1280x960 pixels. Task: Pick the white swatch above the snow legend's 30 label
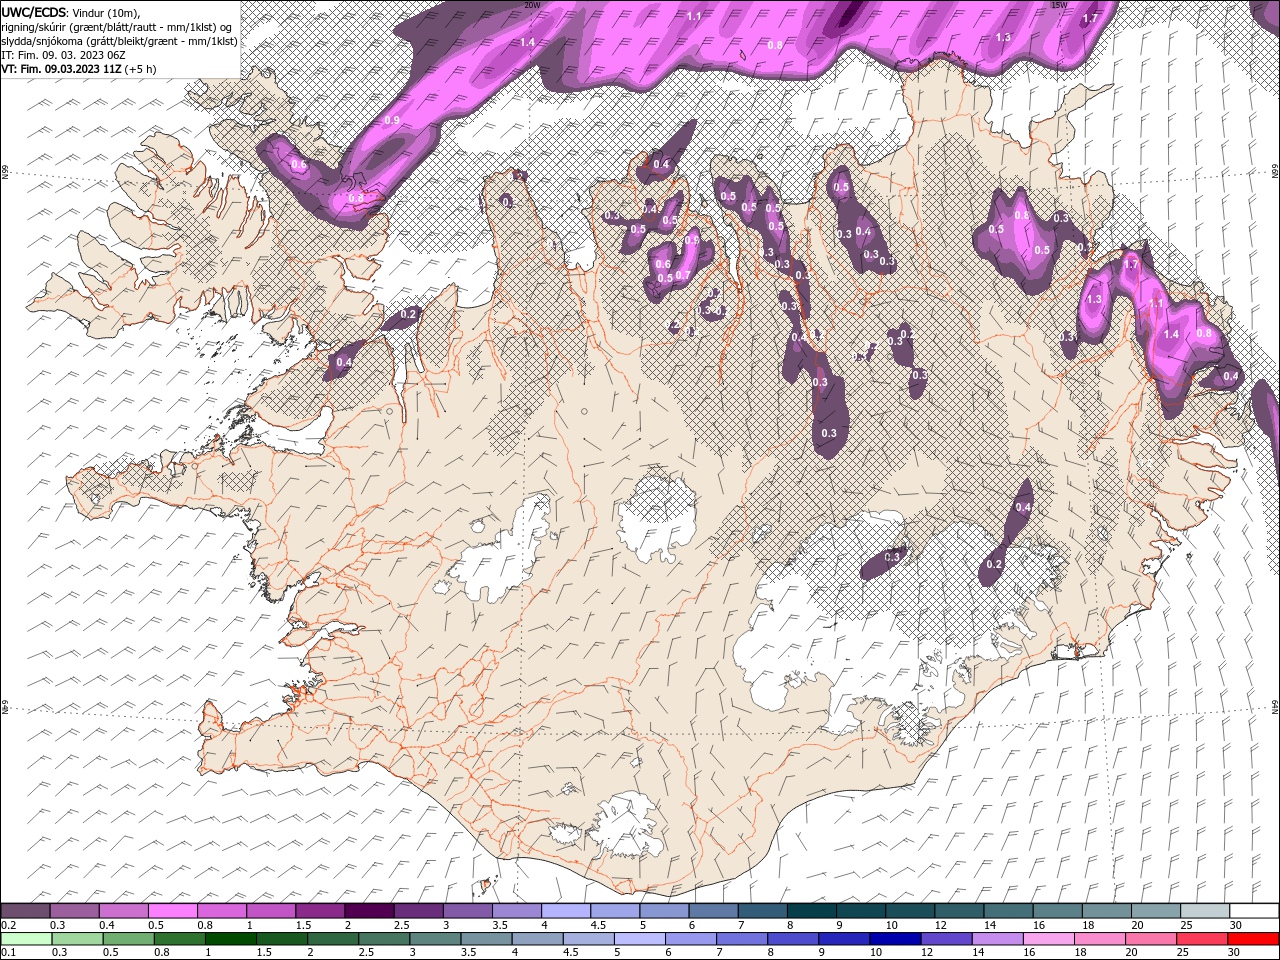[x=1253, y=911]
